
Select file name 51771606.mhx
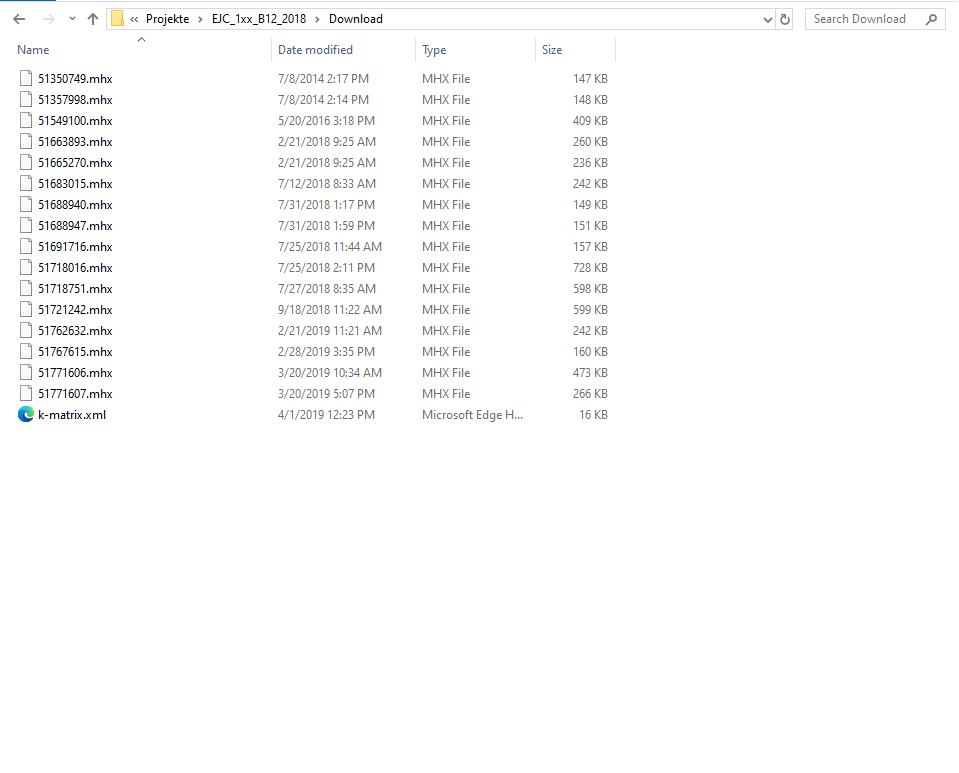click(x=75, y=372)
